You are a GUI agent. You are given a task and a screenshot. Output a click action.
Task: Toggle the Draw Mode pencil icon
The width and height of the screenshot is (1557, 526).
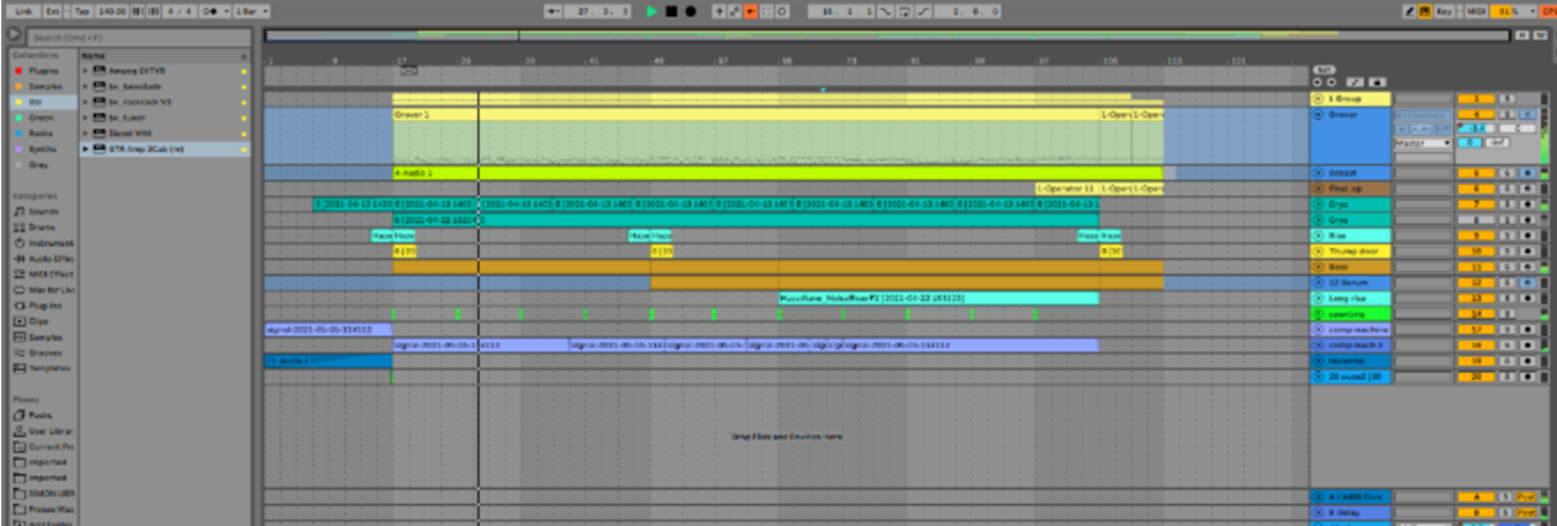1410,11
